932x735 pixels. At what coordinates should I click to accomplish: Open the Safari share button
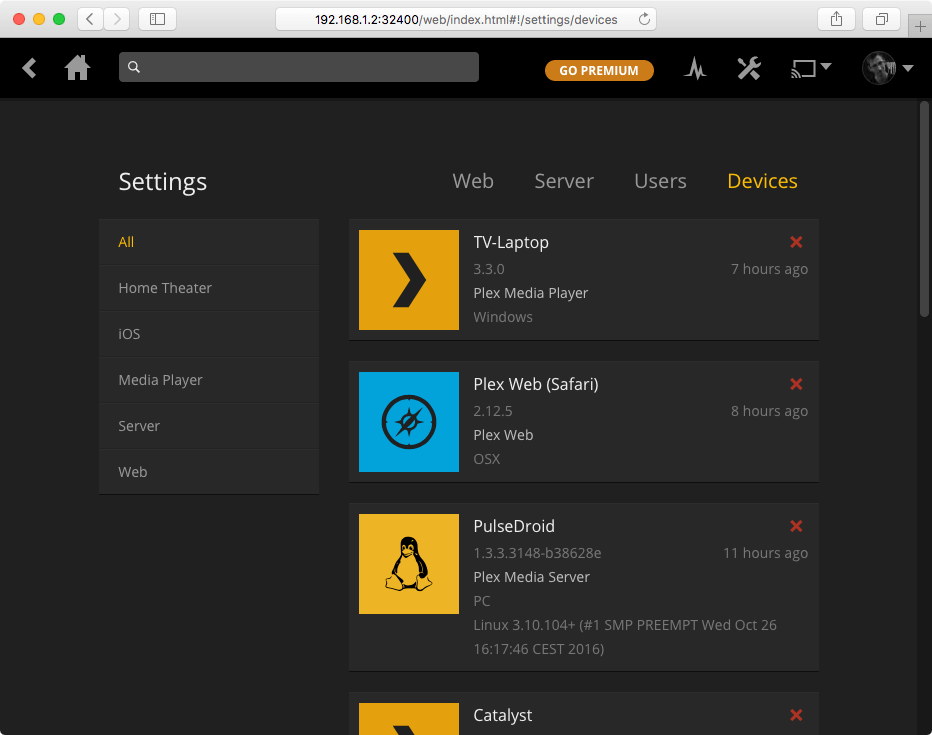[836, 19]
